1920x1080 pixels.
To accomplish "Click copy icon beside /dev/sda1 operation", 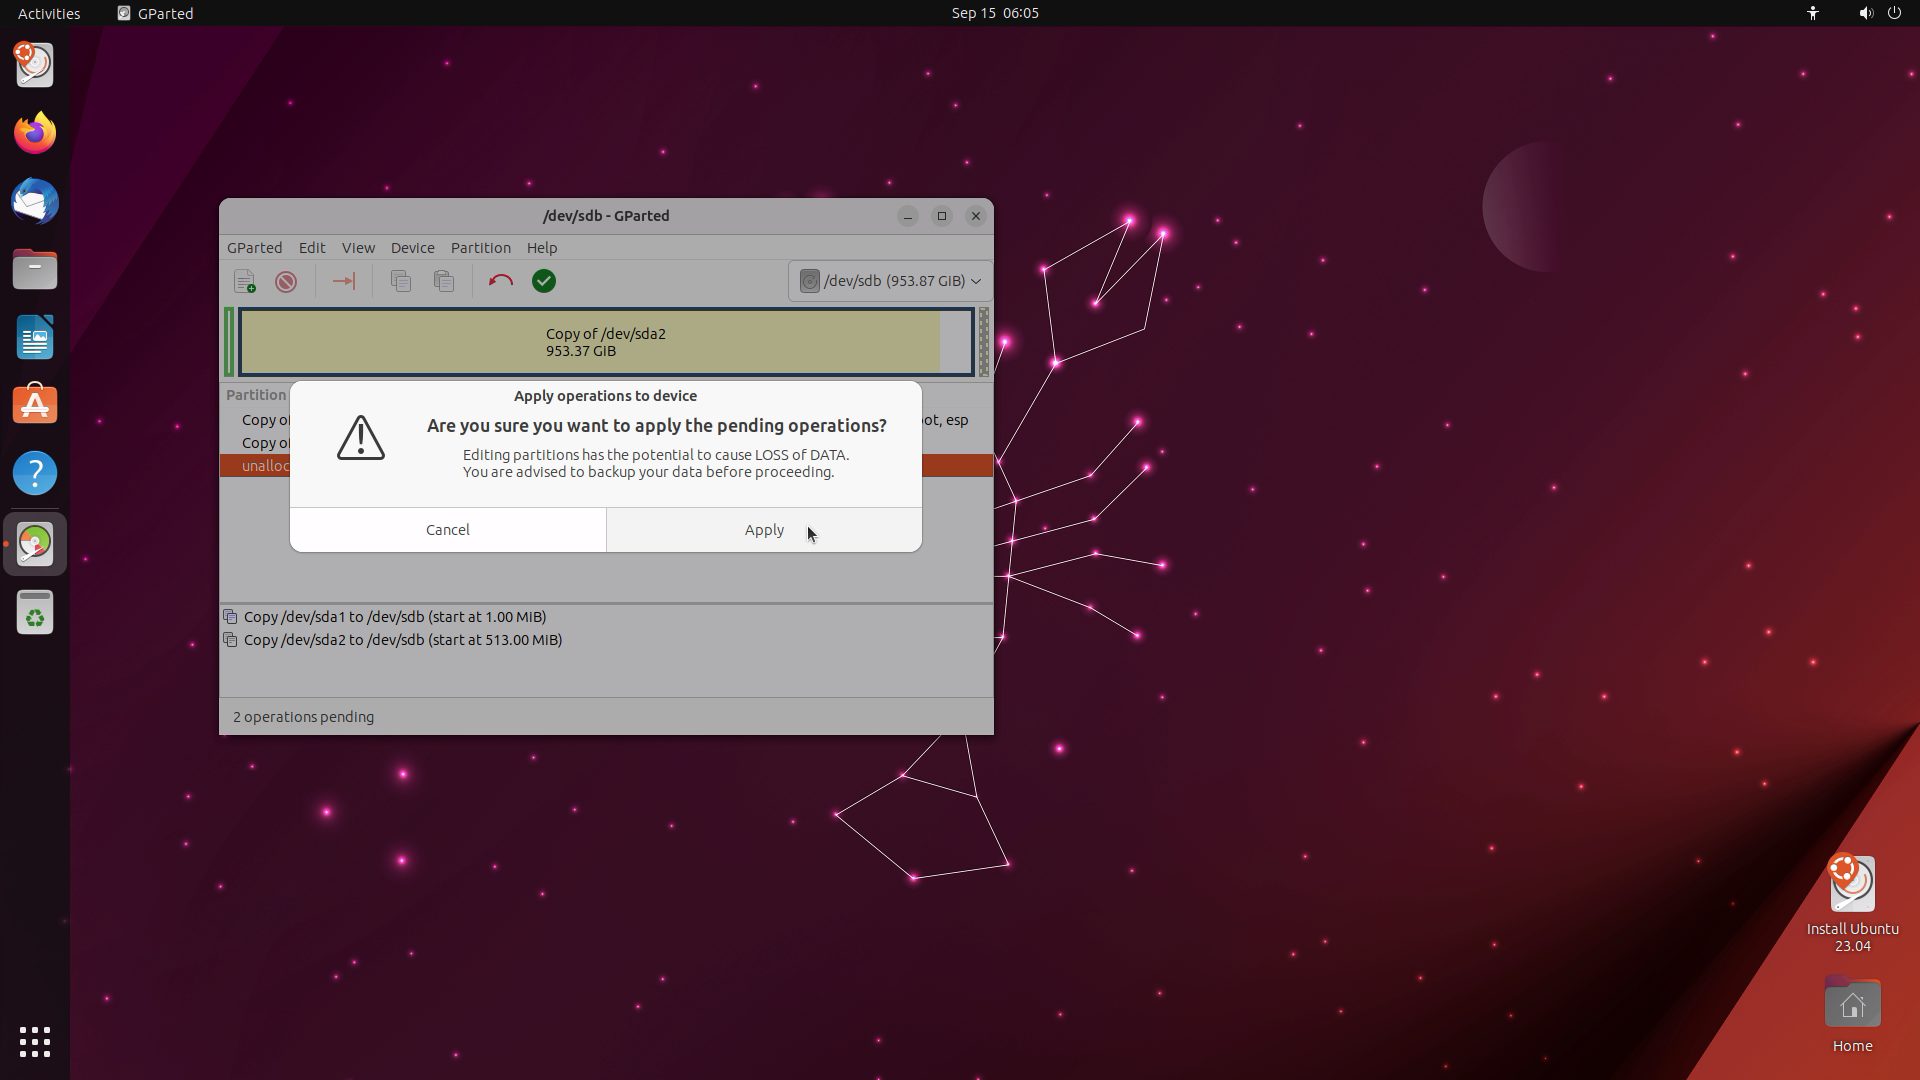I will click(x=230, y=617).
